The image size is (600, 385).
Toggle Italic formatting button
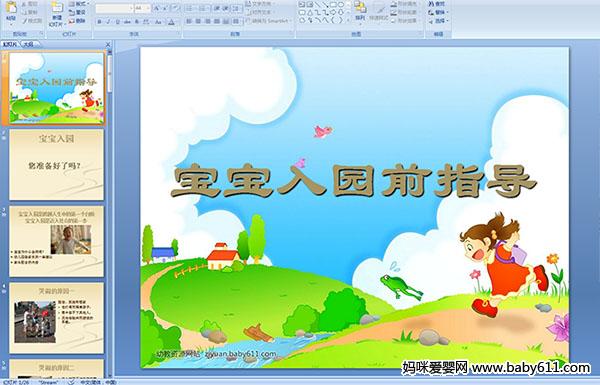point(108,22)
